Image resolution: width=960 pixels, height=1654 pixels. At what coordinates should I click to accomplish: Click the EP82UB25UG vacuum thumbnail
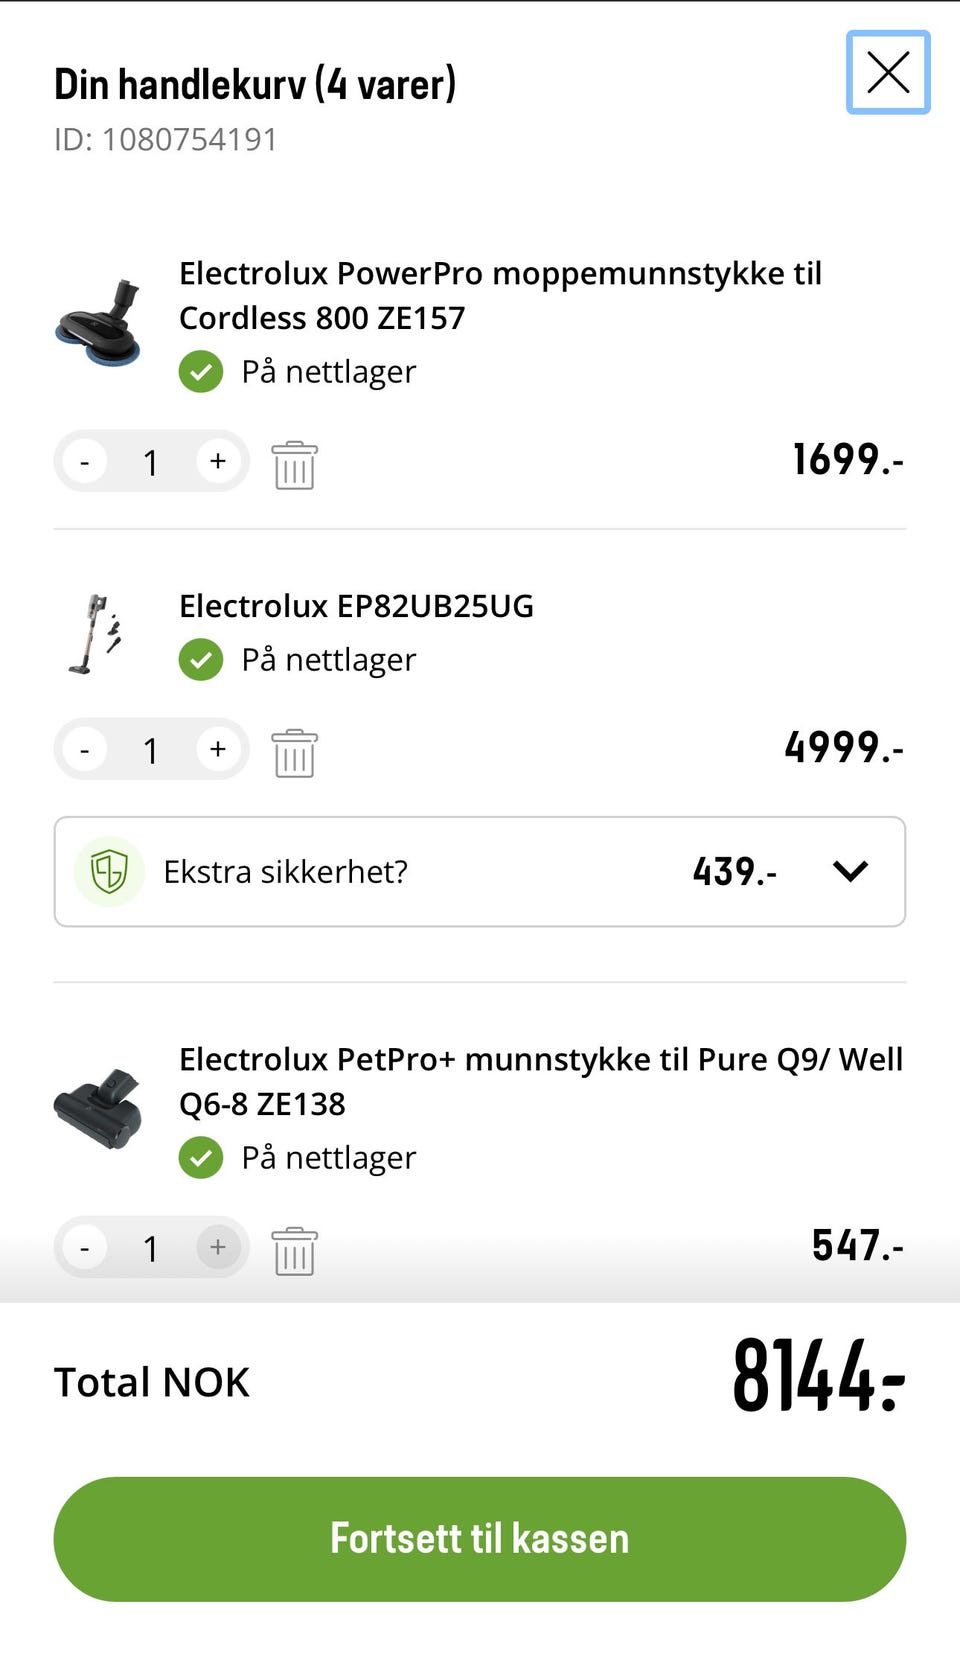97,634
